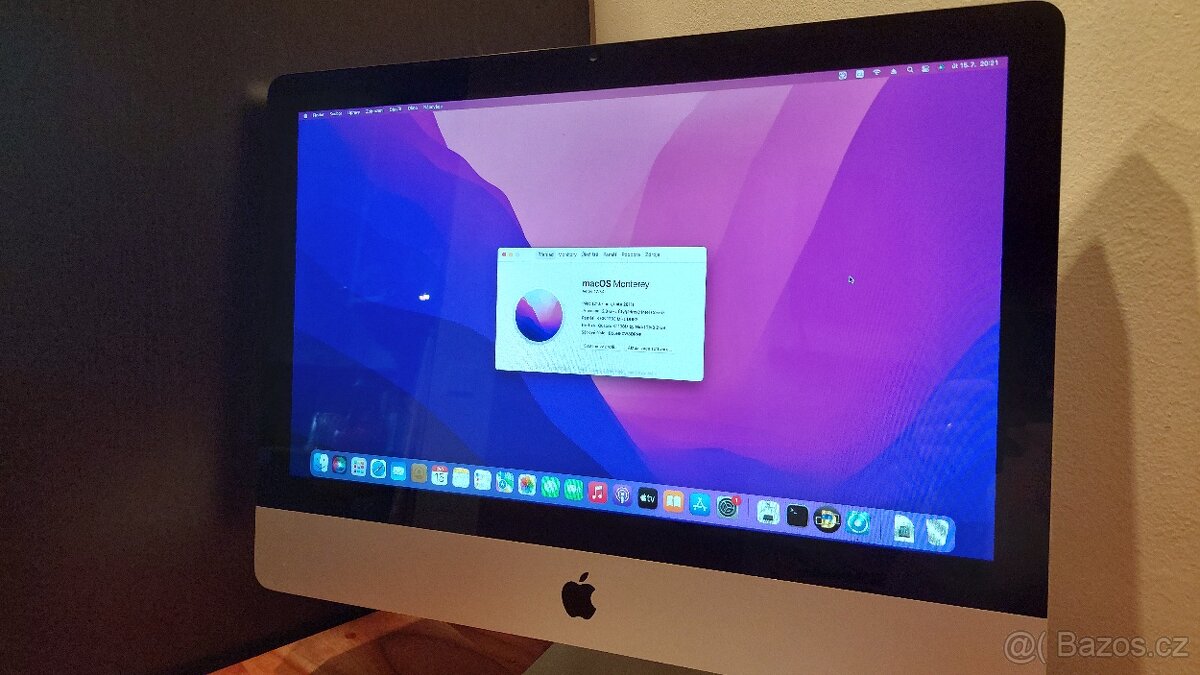Select the Přehled overview tab
This screenshot has height=675, width=1200.
pos(546,254)
